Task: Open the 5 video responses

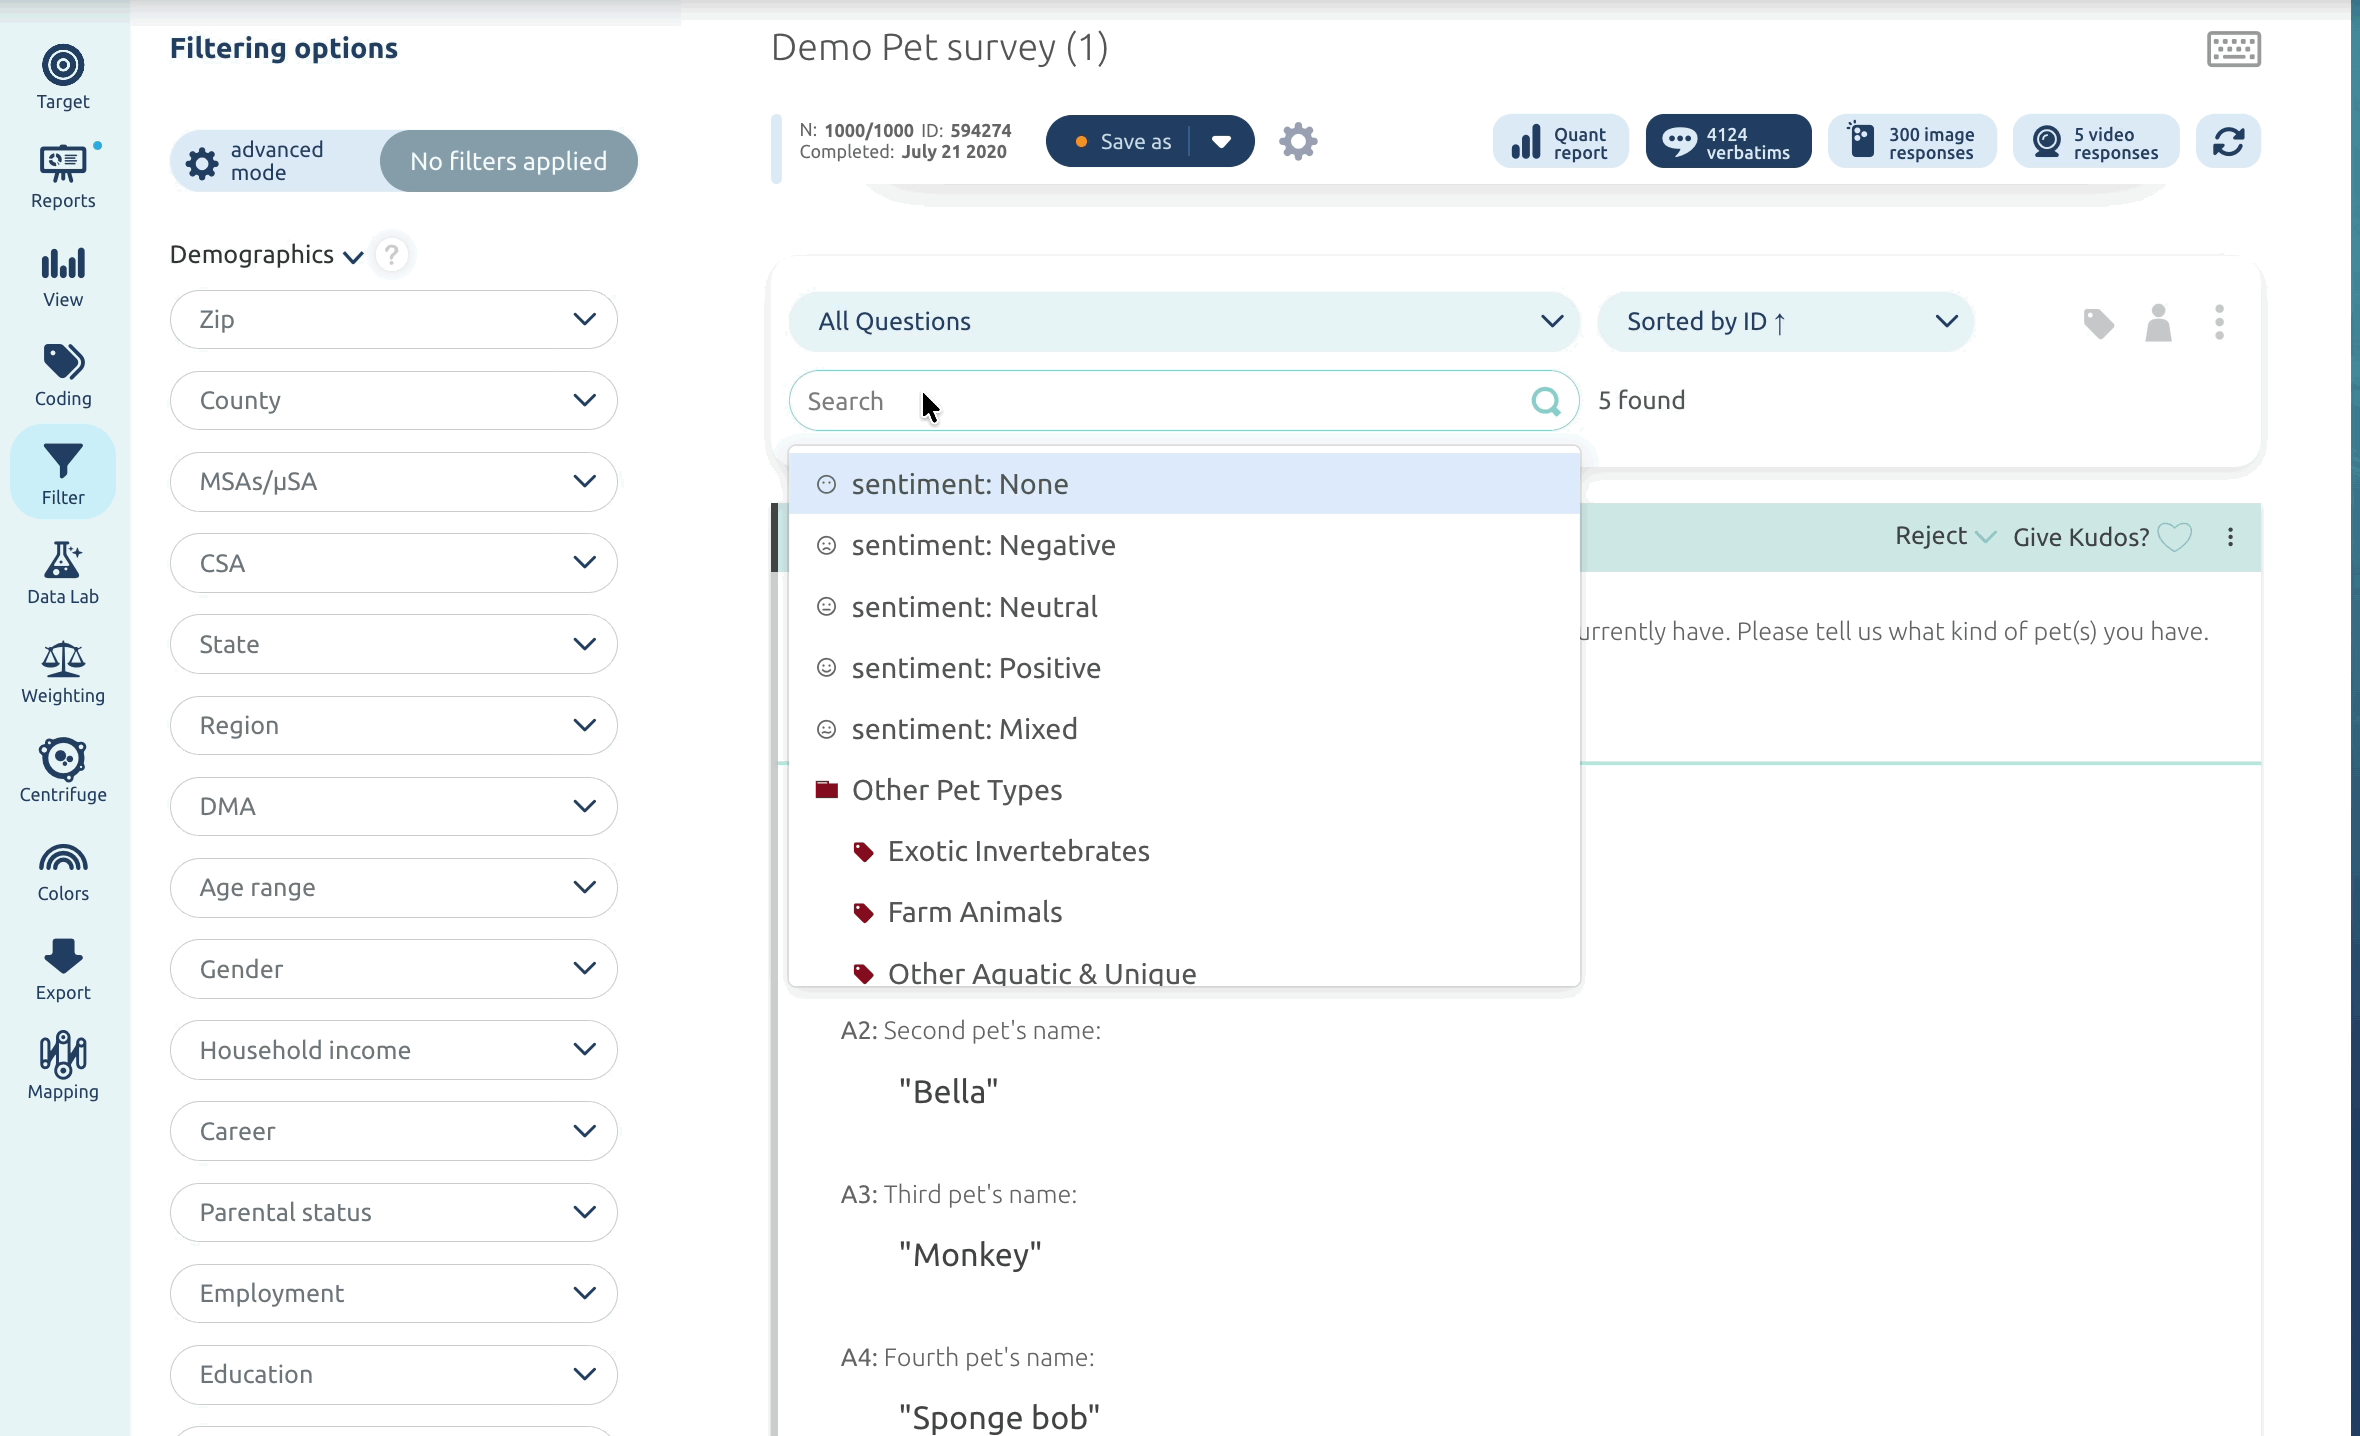Action: coord(2096,141)
